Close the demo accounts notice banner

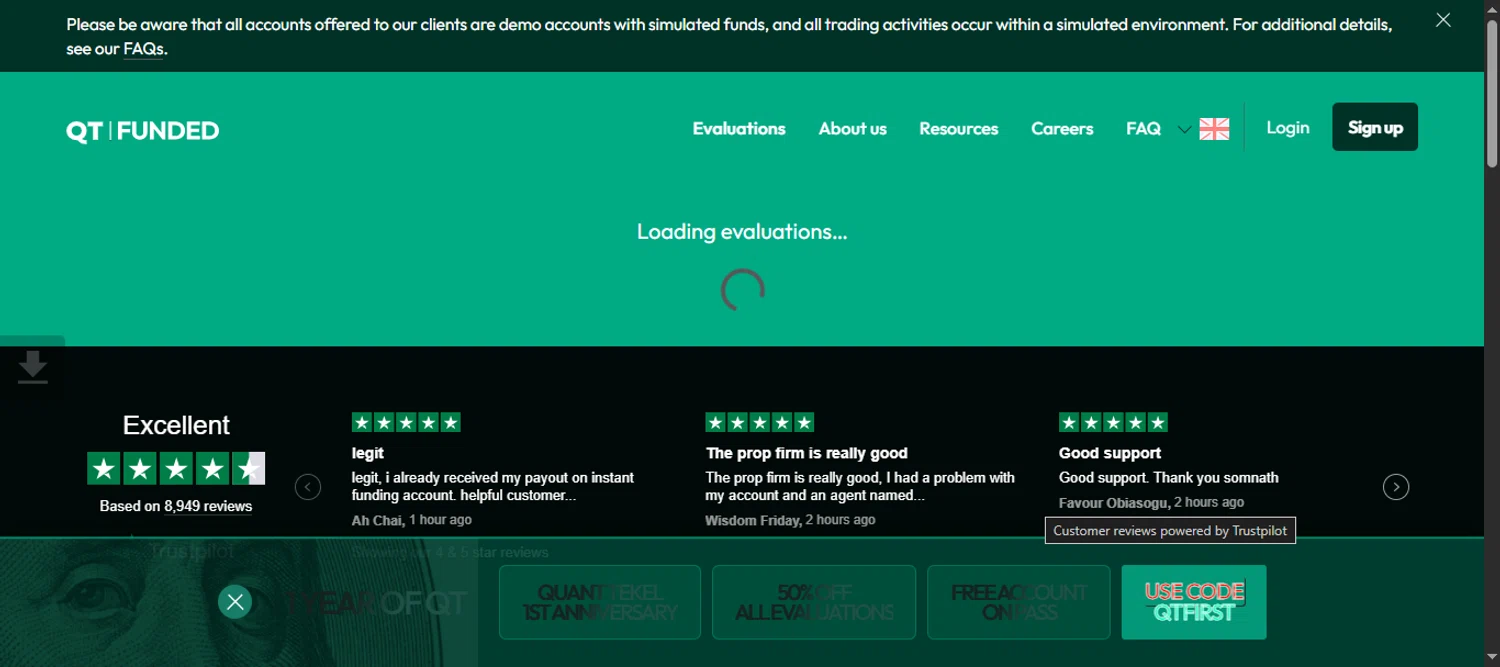coord(1443,20)
